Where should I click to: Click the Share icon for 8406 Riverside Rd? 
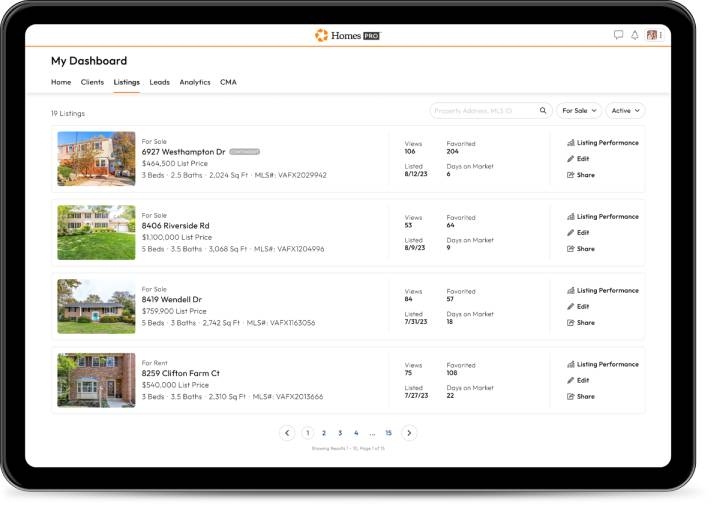tap(570, 249)
